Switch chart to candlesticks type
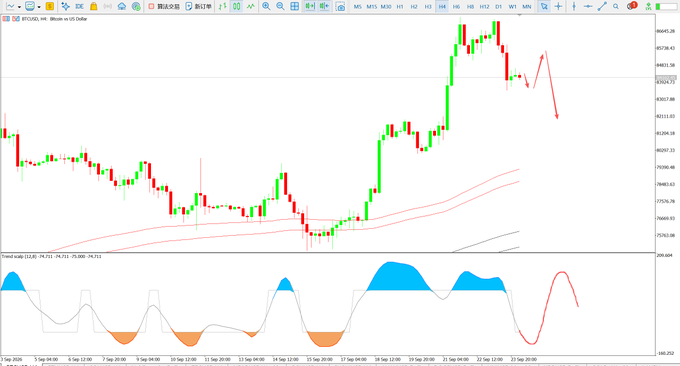 [x=236, y=7]
